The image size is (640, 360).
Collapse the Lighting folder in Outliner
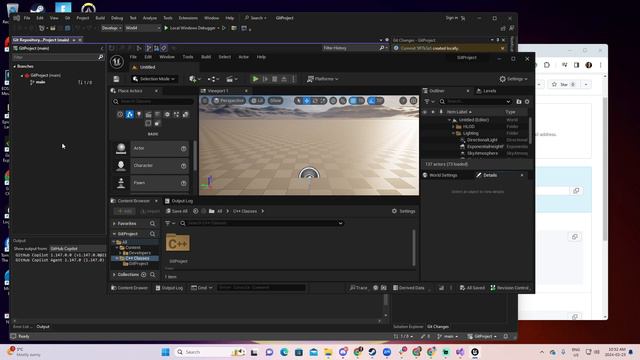[x=453, y=133]
